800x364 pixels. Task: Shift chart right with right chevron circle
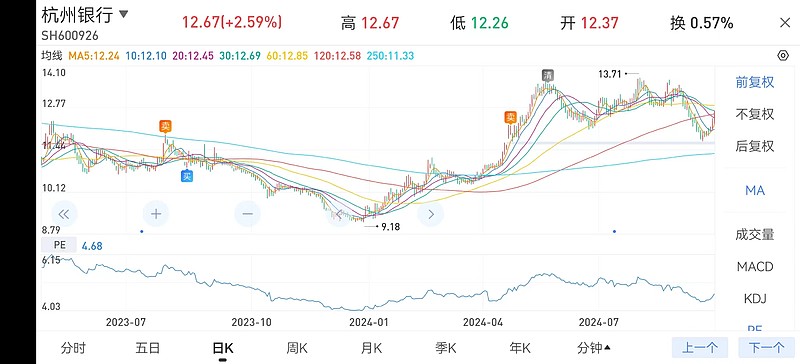[431, 214]
